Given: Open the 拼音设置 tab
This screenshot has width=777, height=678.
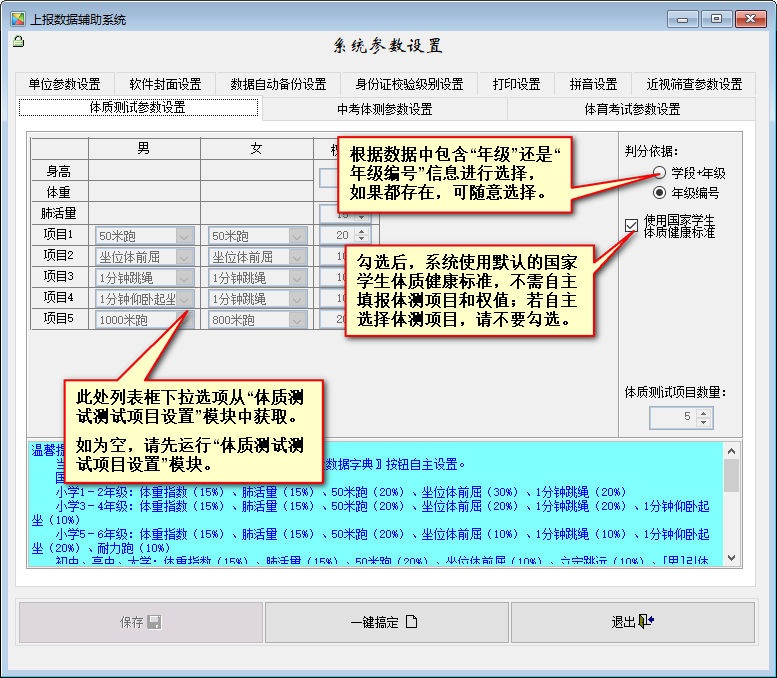Looking at the screenshot, I should click(594, 84).
